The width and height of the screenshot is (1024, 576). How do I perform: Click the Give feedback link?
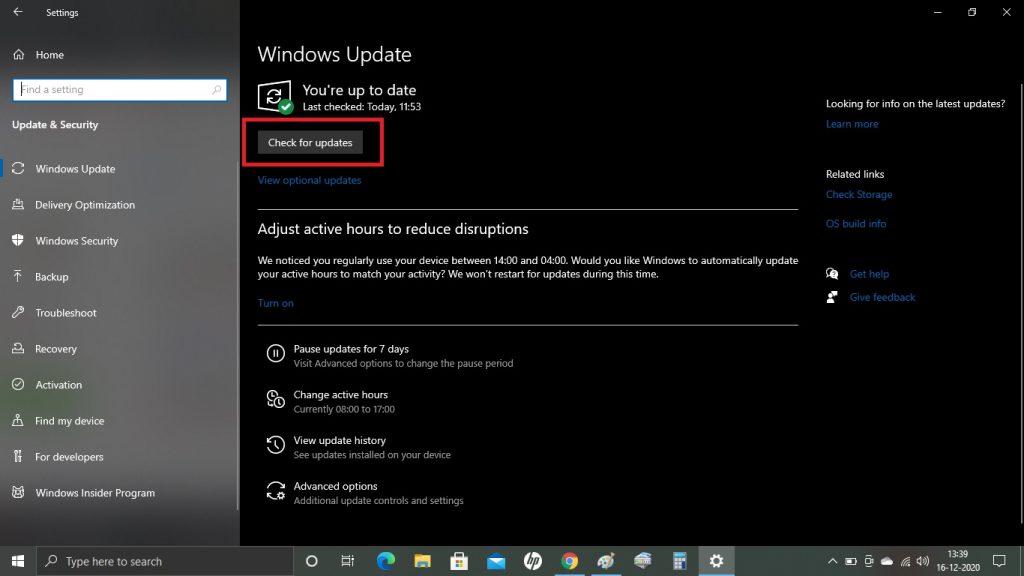coord(882,297)
